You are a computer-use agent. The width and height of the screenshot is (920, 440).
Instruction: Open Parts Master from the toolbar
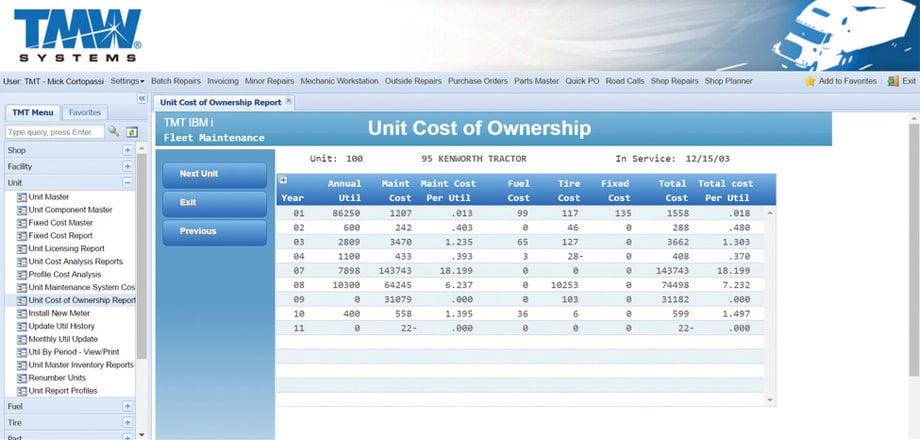point(536,81)
